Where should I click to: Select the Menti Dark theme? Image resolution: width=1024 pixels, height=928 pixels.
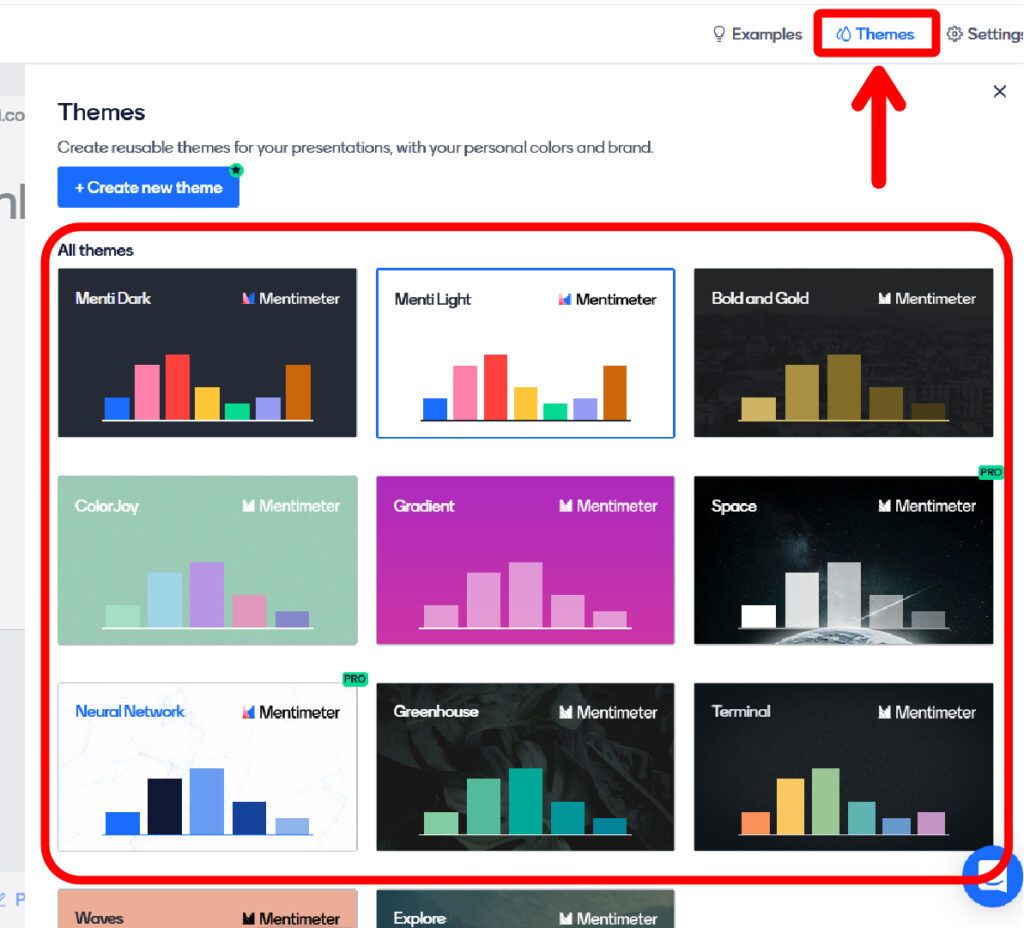point(207,352)
